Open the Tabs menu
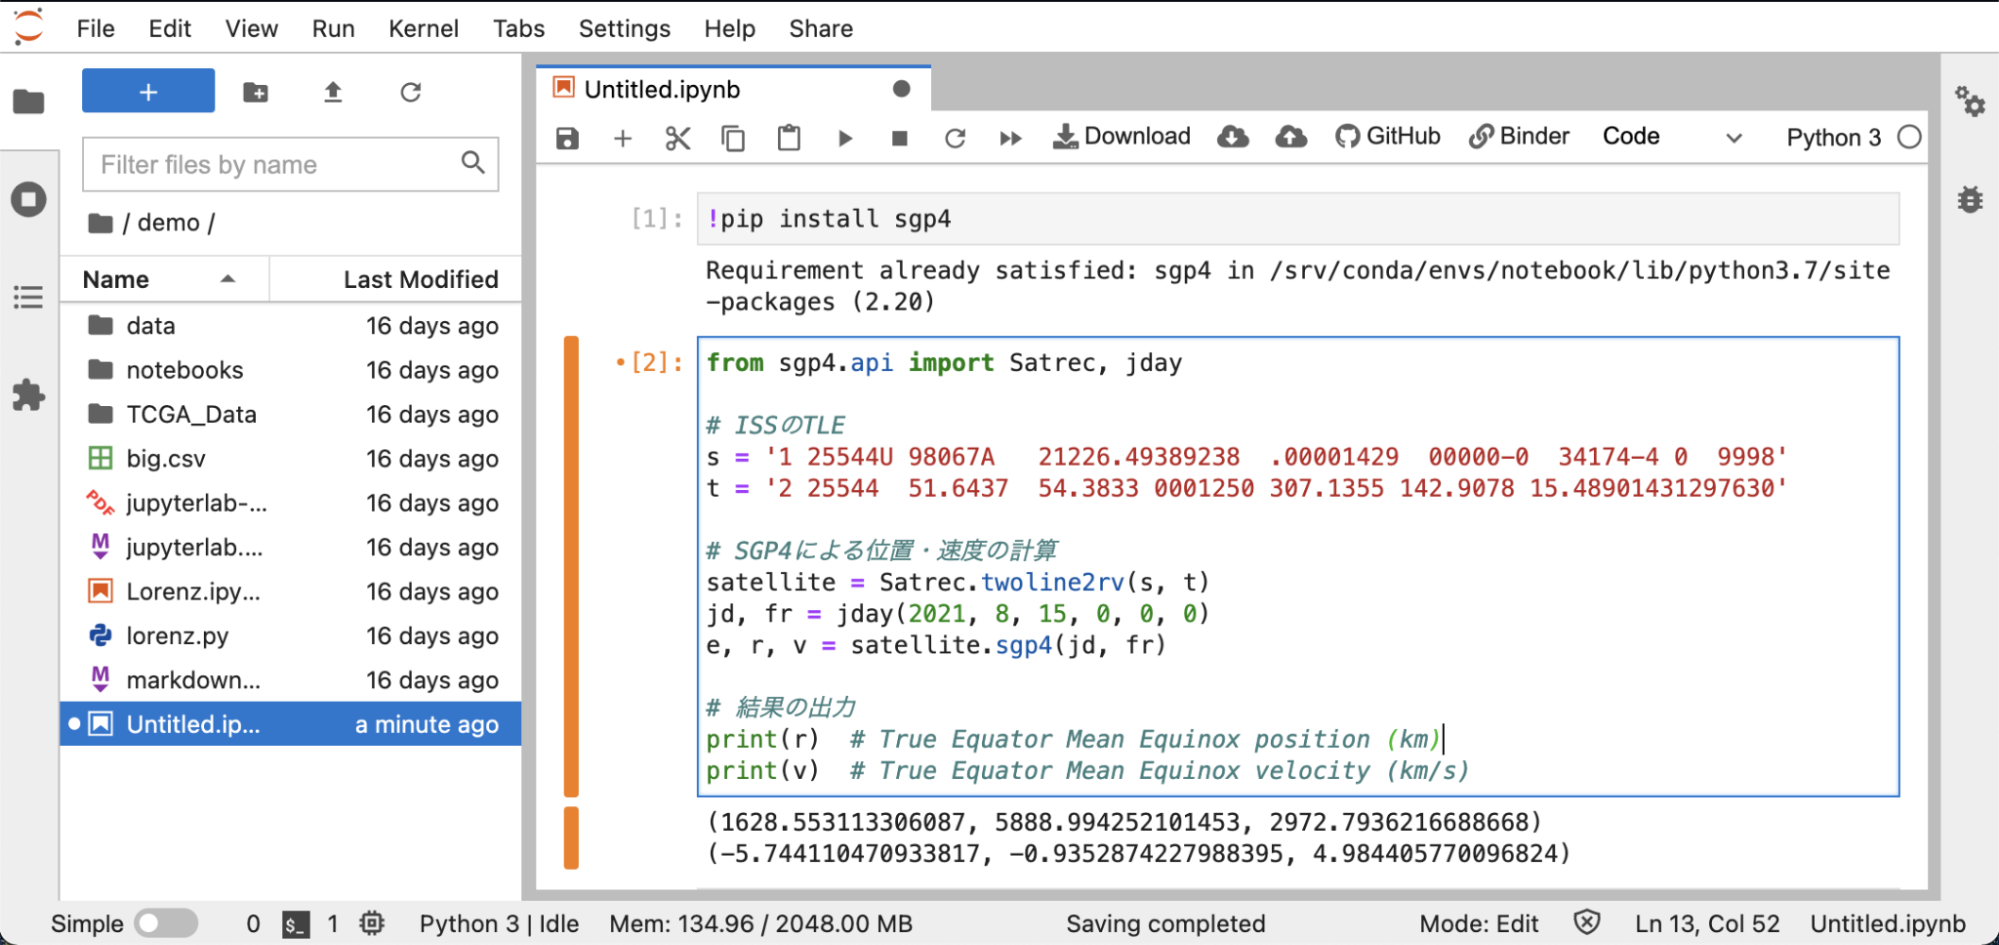The image size is (1999, 945). click(518, 28)
